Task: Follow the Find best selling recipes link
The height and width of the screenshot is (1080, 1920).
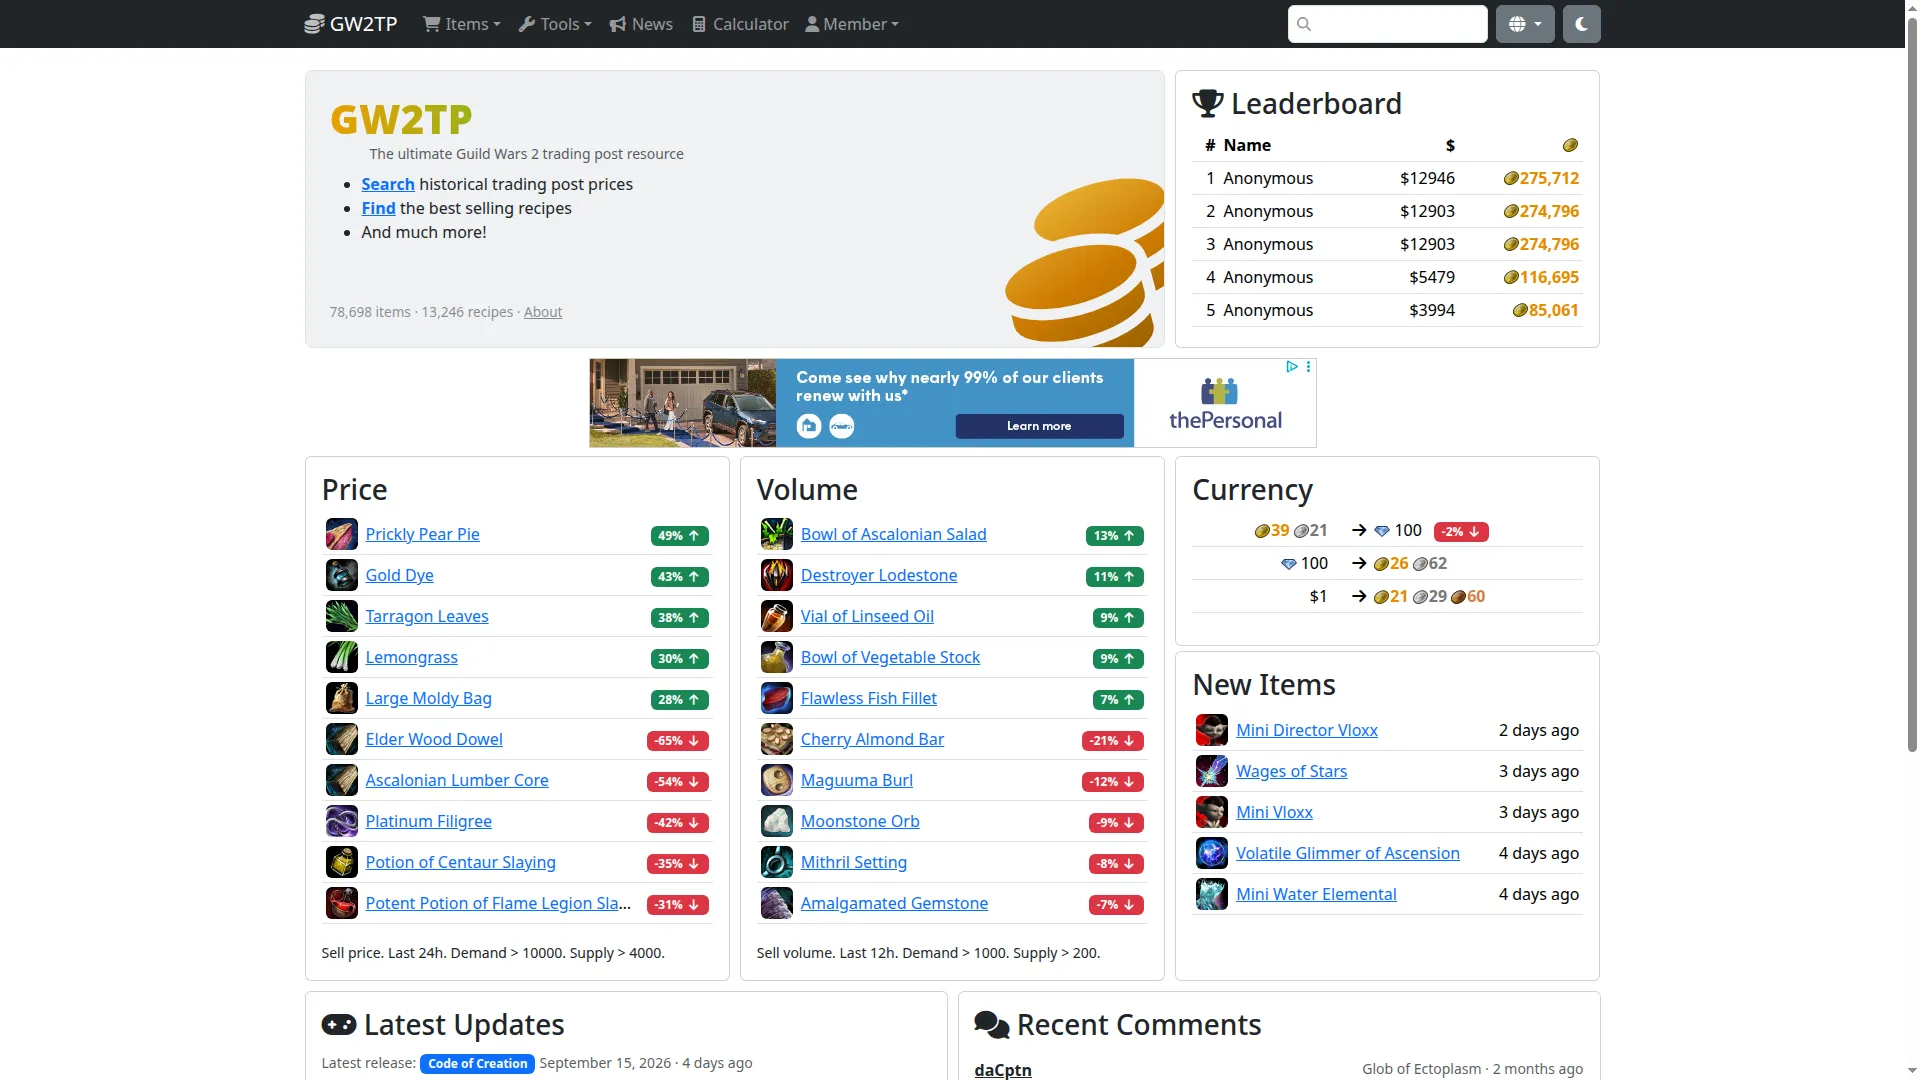Action: pos(378,208)
